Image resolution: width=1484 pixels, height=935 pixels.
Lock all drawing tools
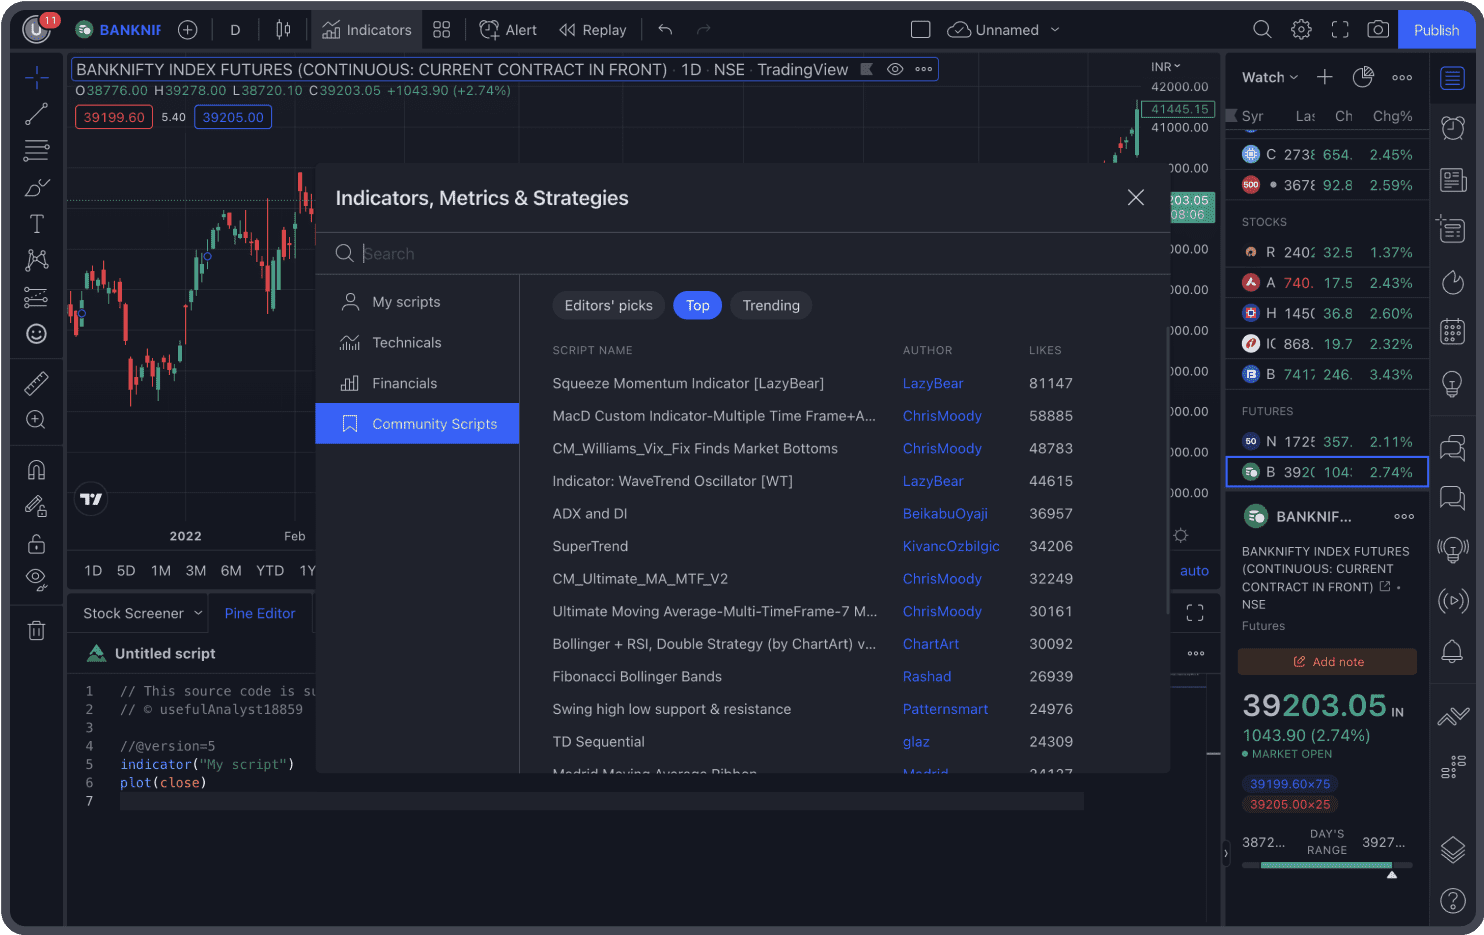[x=36, y=543]
